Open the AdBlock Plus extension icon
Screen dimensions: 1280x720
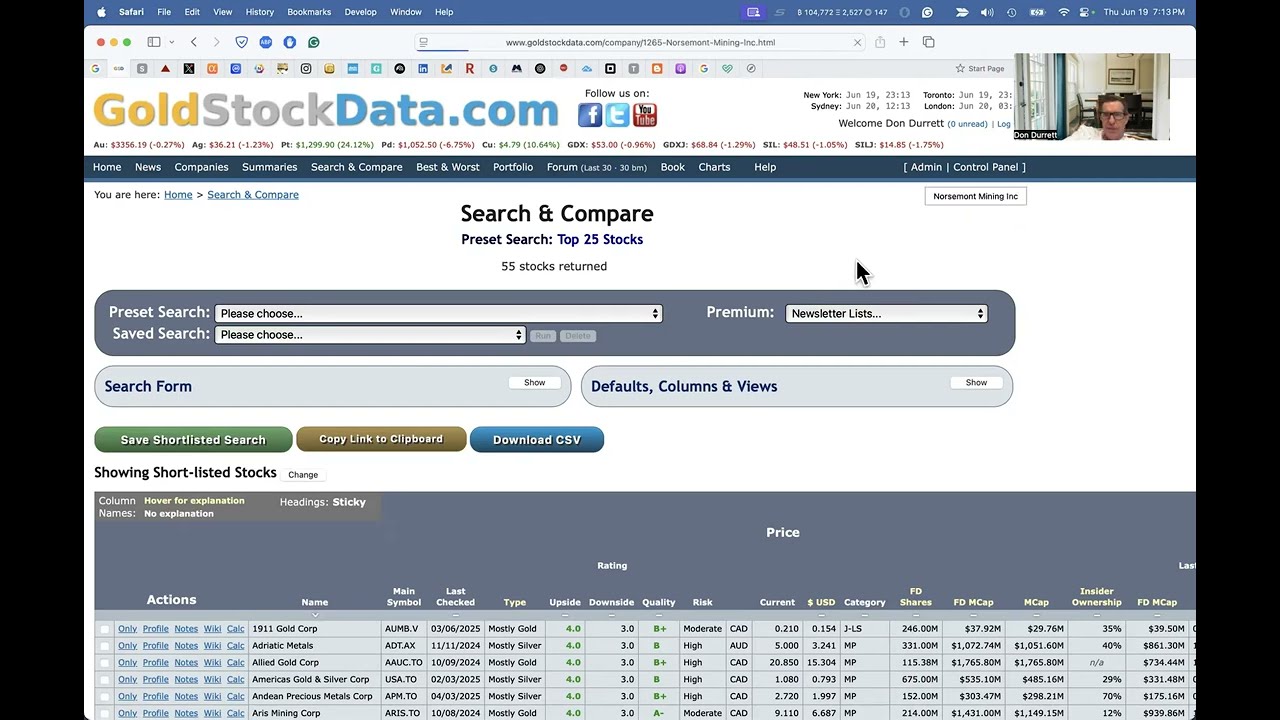click(x=266, y=42)
